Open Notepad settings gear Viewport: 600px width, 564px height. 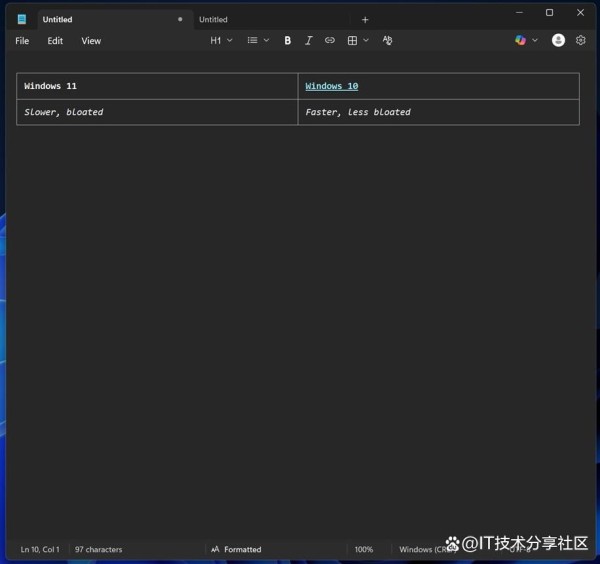pos(580,41)
